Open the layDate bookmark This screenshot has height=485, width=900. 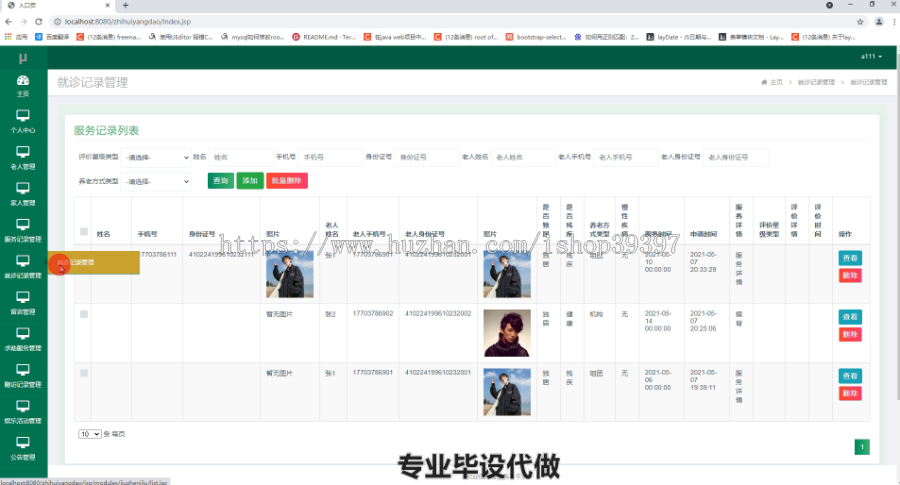(x=679, y=37)
